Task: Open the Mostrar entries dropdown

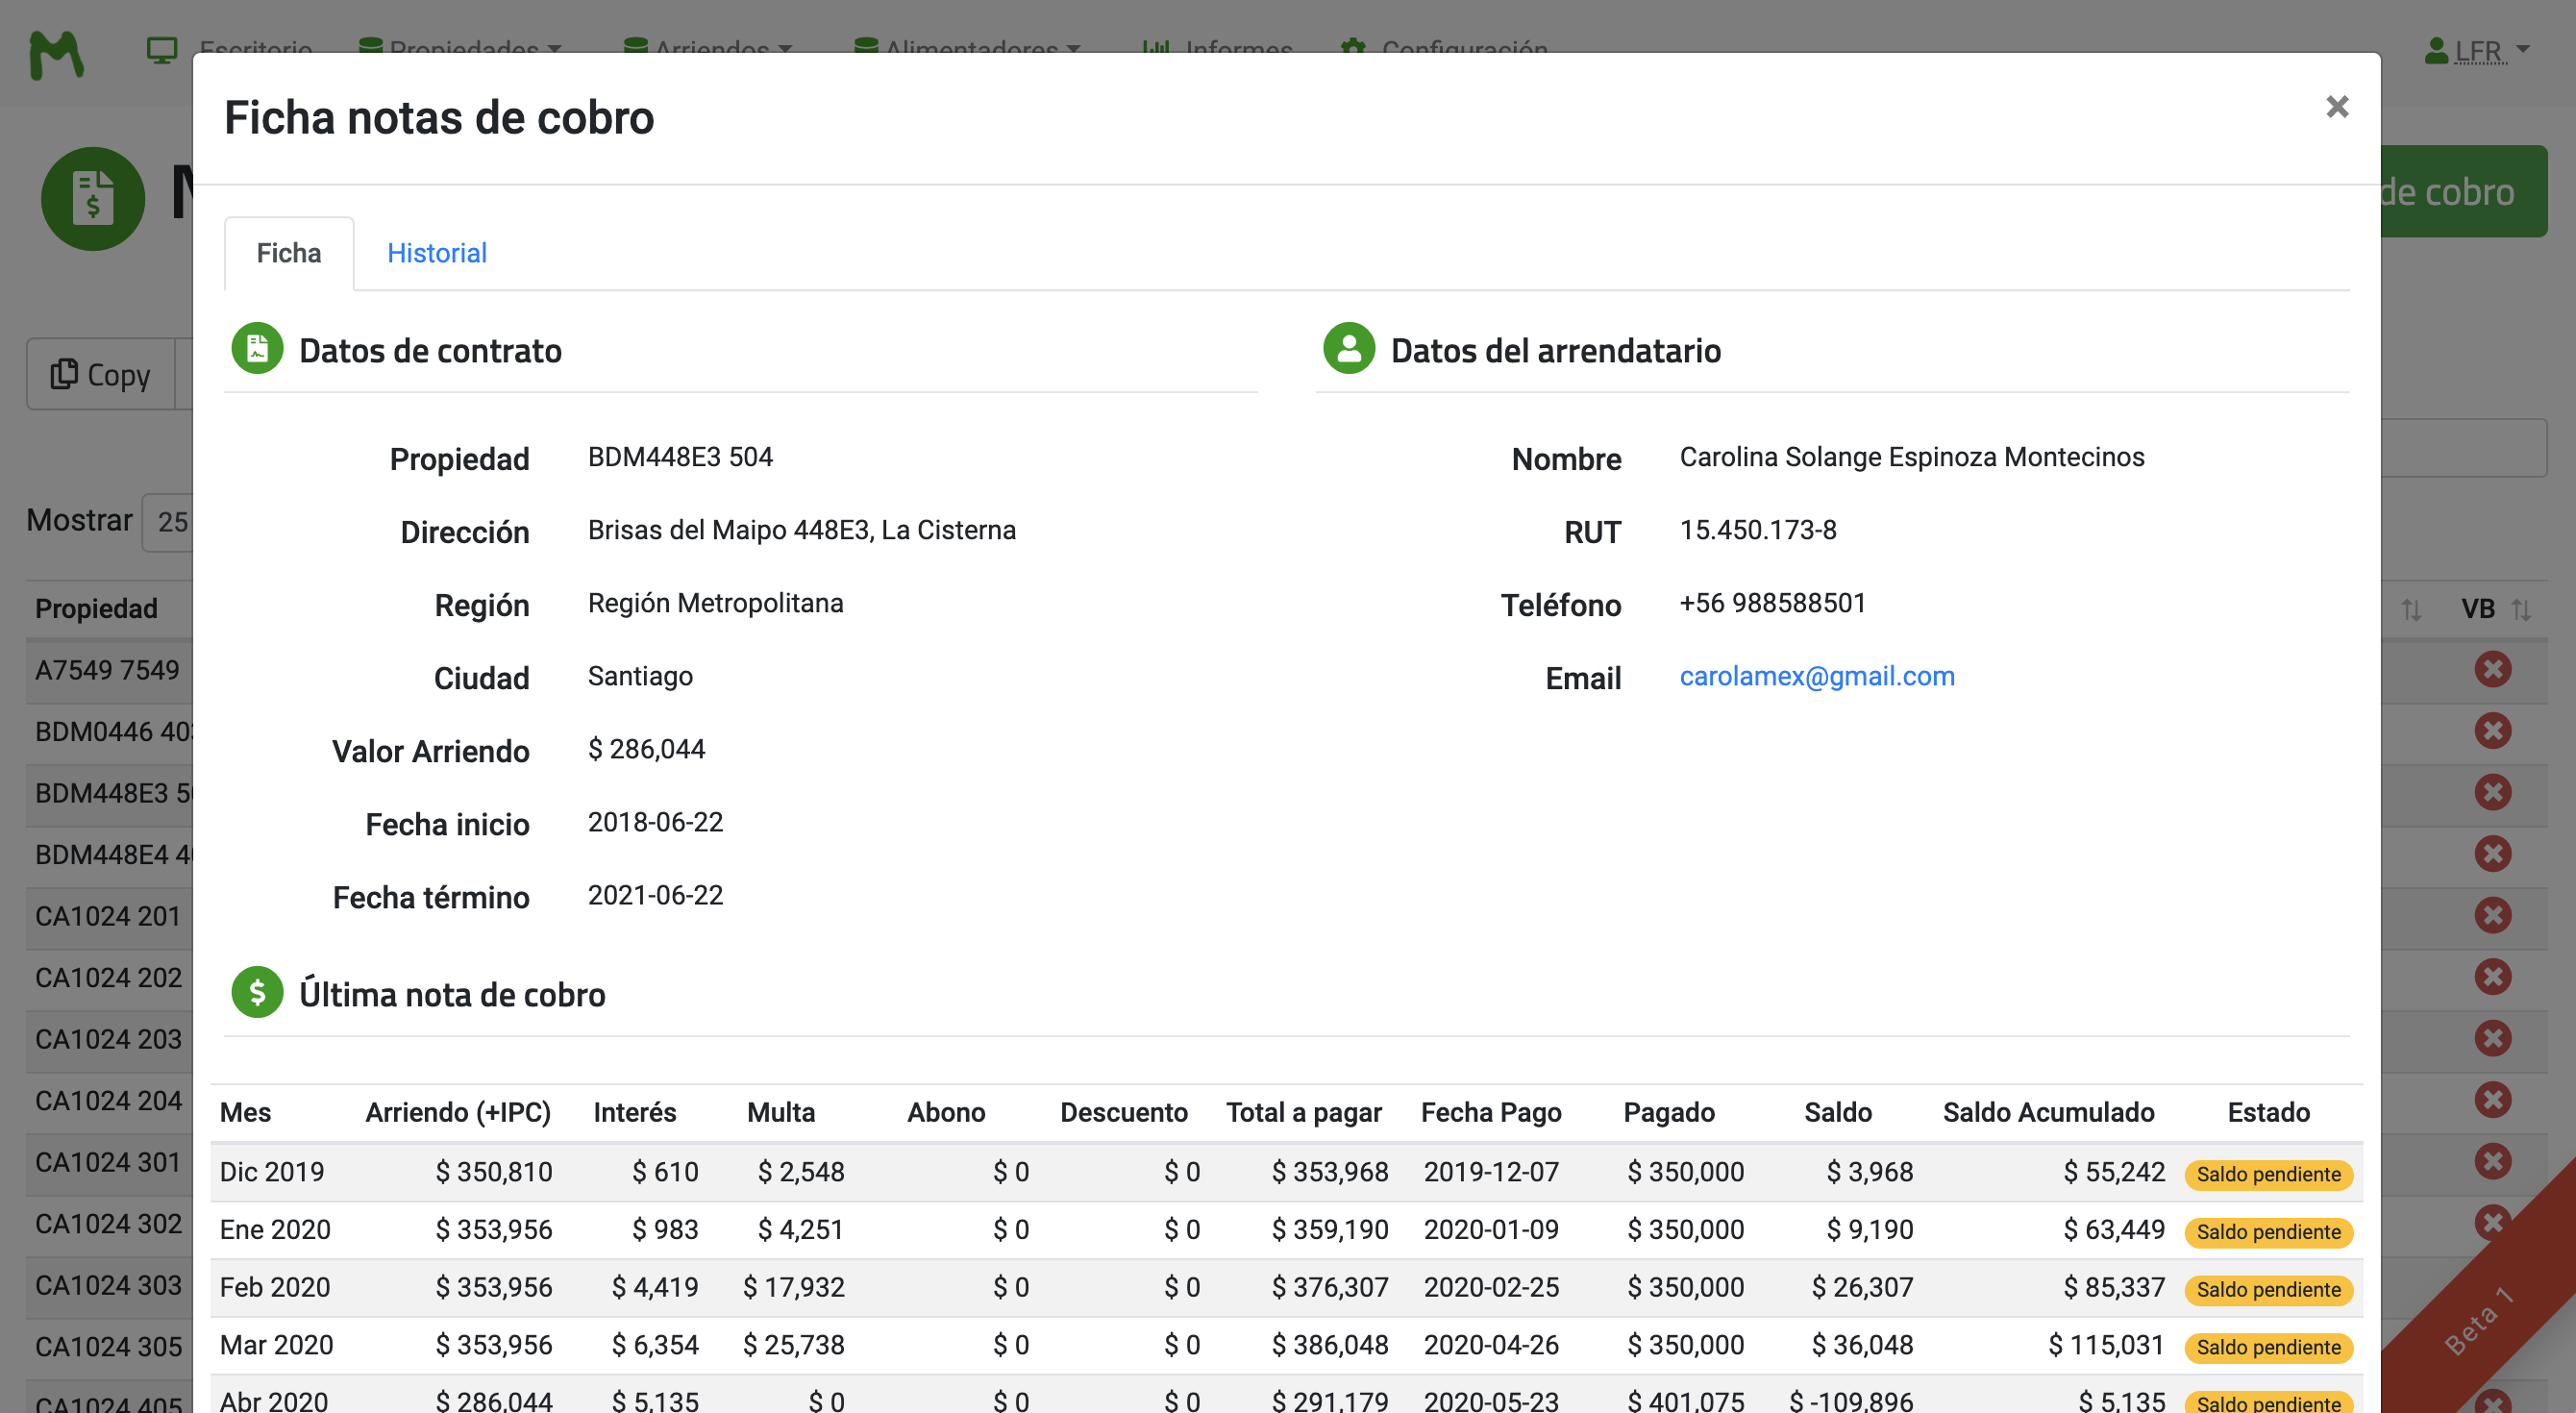Action: click(168, 522)
